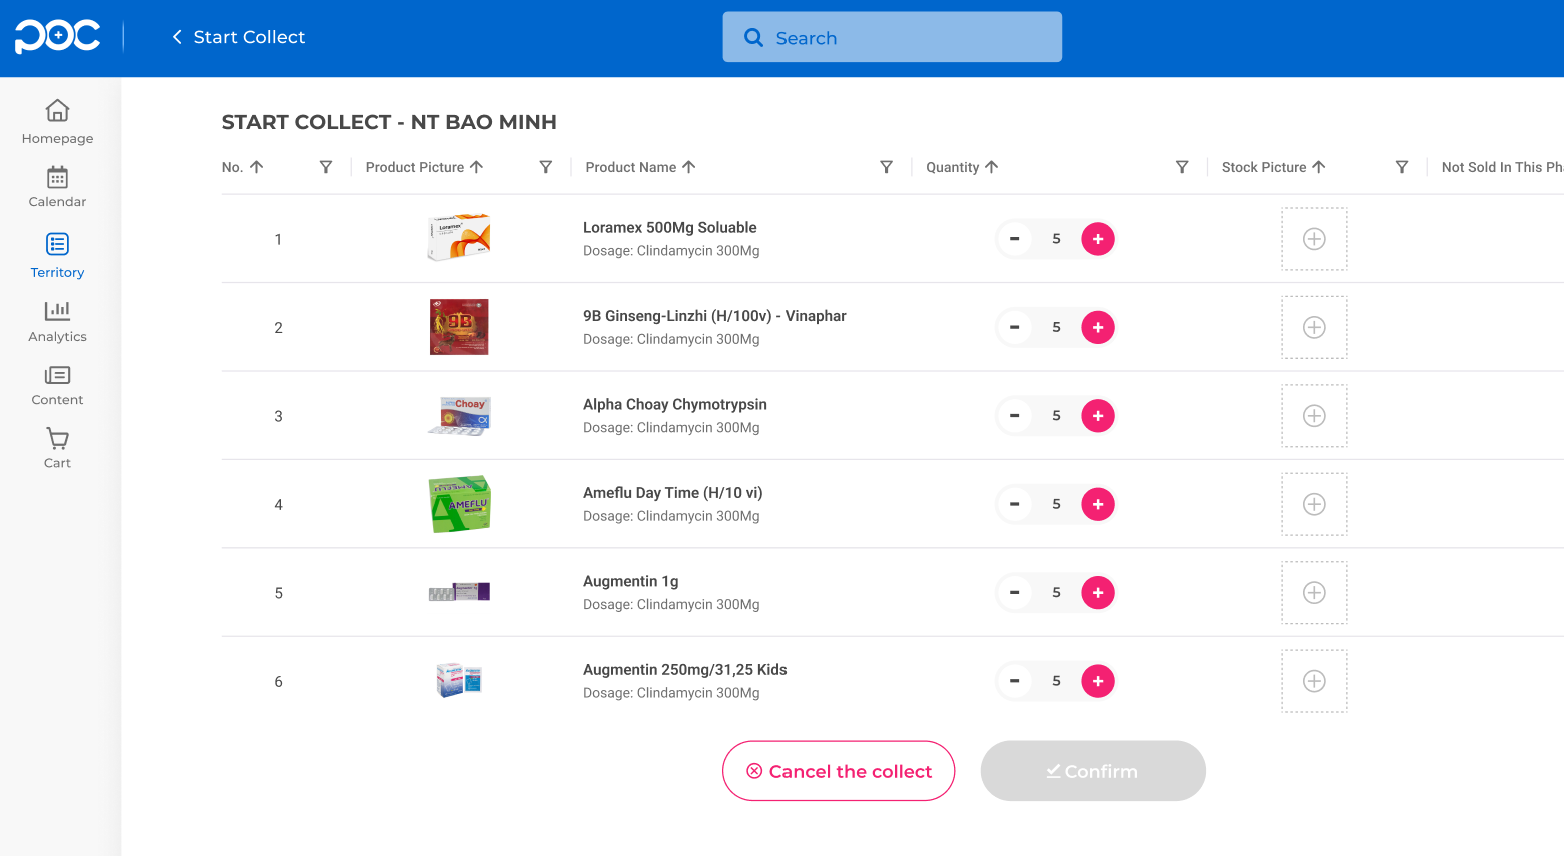1564x856 pixels.
Task: Decrease quantity for Ameflu Day Time
Action: point(1014,504)
